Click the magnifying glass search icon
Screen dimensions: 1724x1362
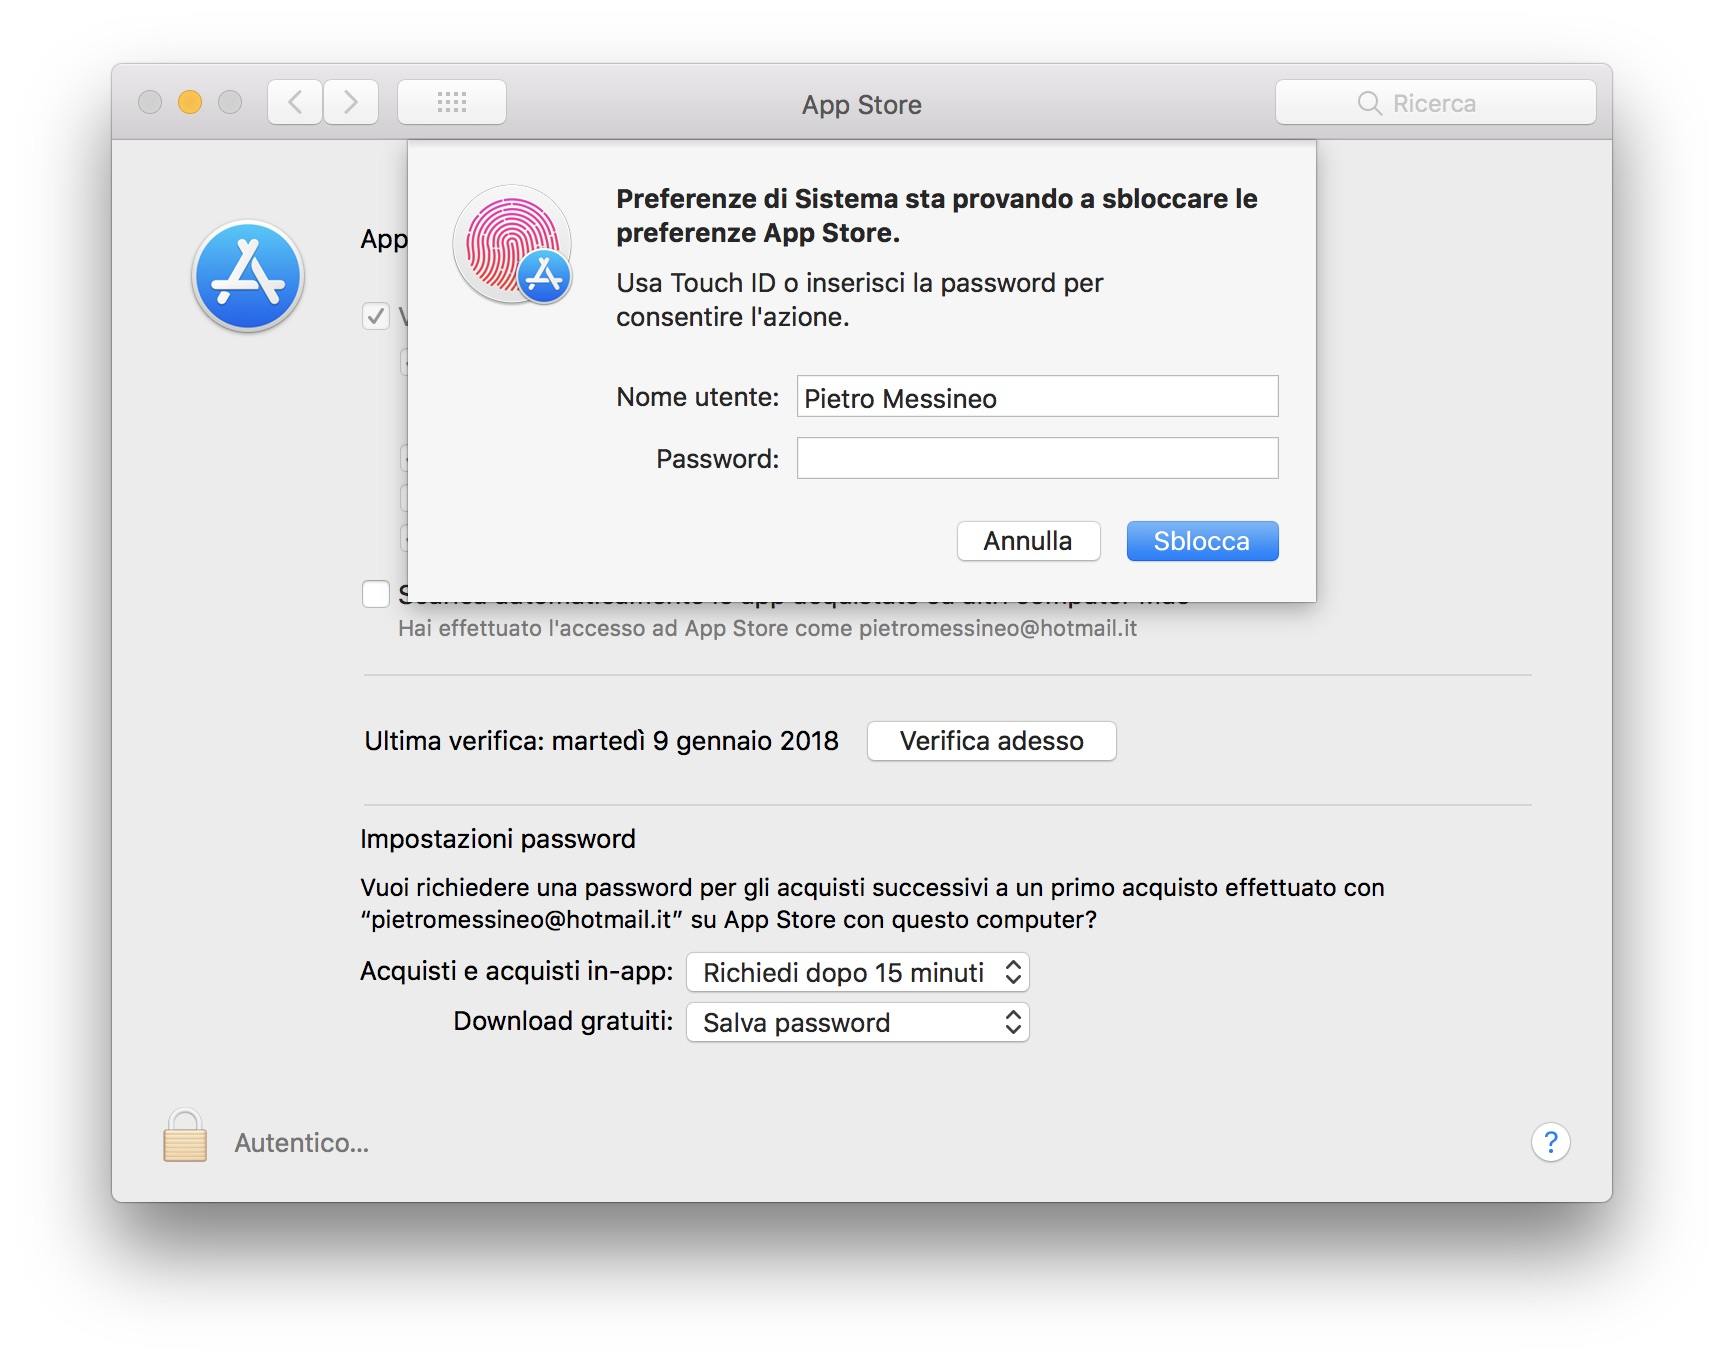click(1369, 103)
